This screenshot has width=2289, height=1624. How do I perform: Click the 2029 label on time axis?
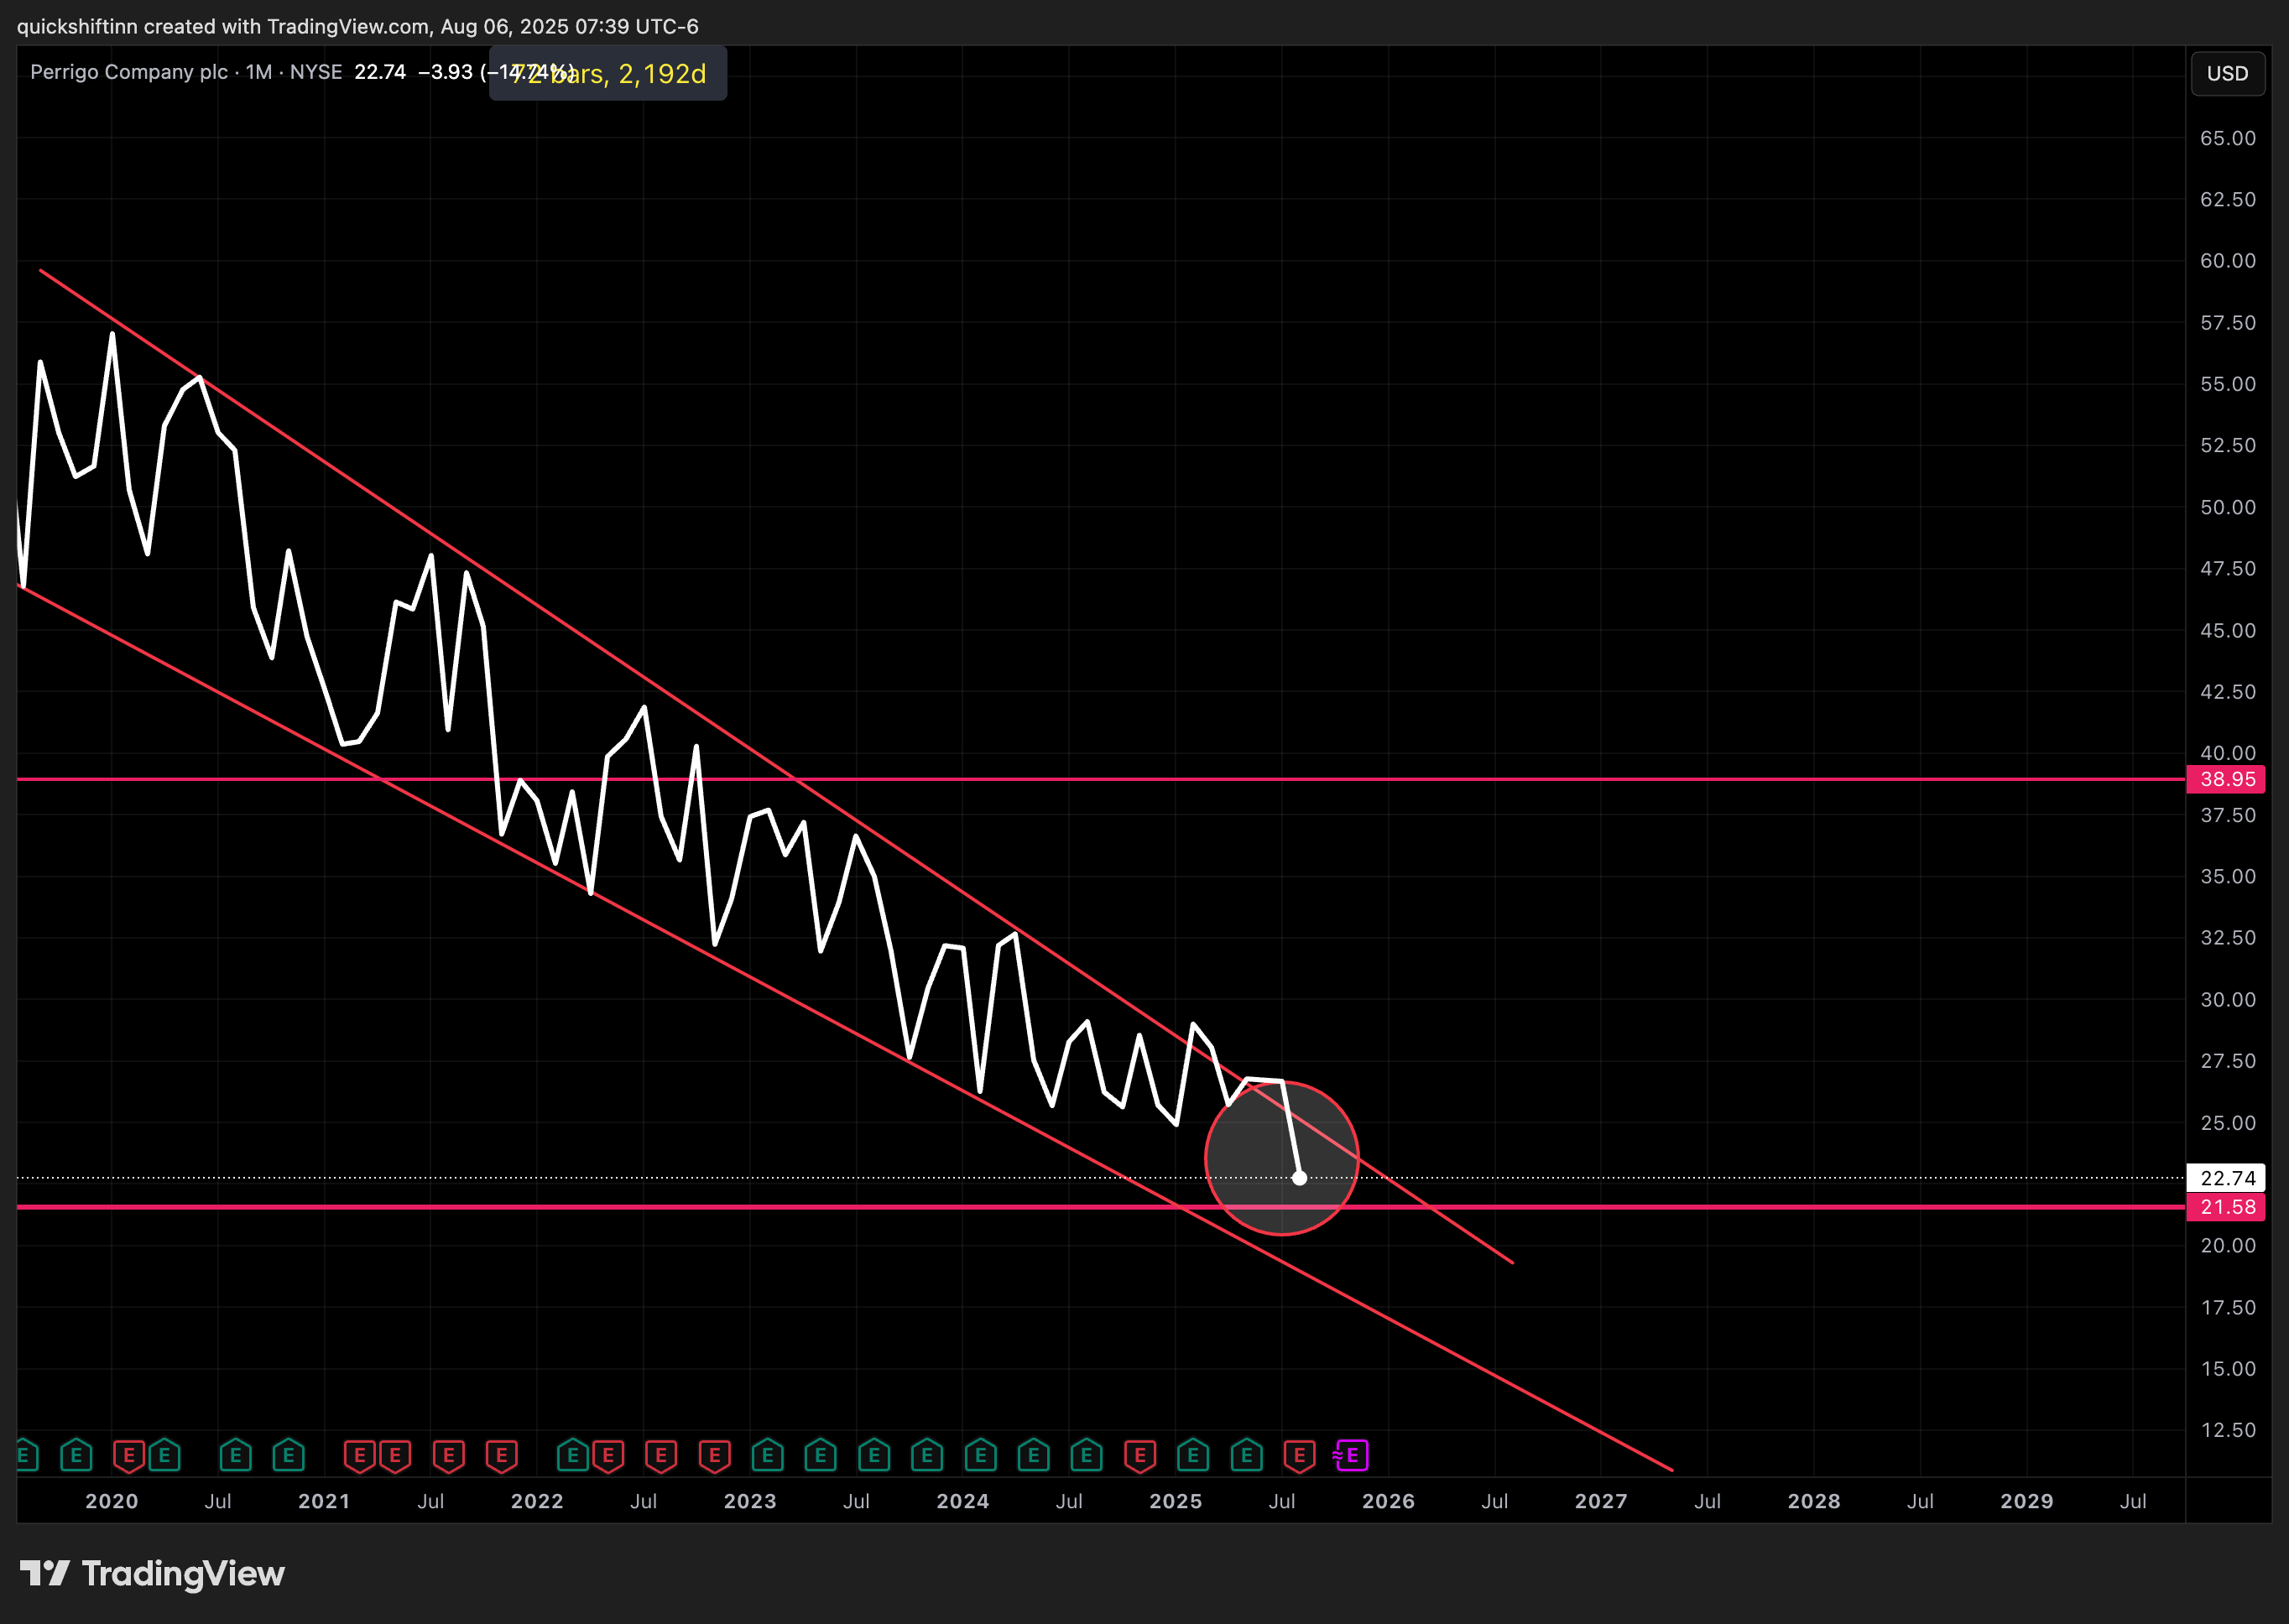2026,1501
